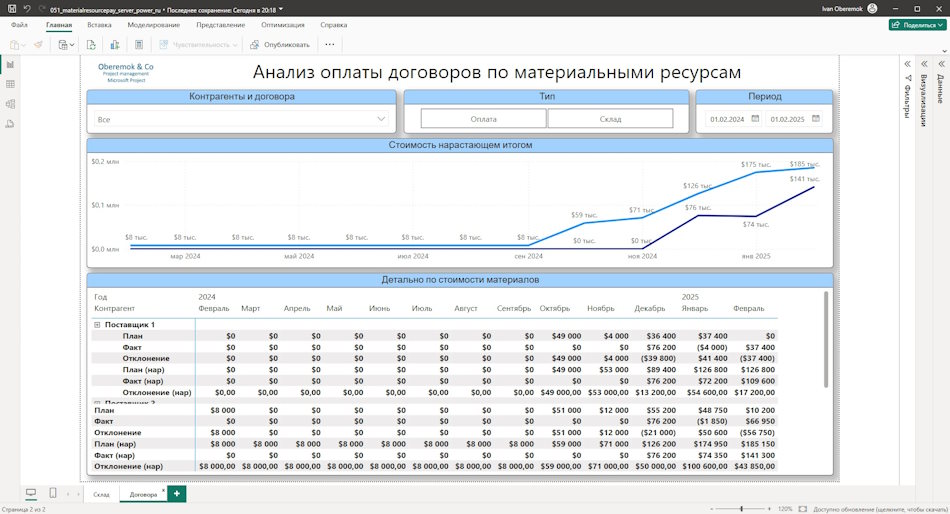Click the calculator New Measure icon
Screen dimensions: 950x514
pyautogui.click(x=139, y=45)
